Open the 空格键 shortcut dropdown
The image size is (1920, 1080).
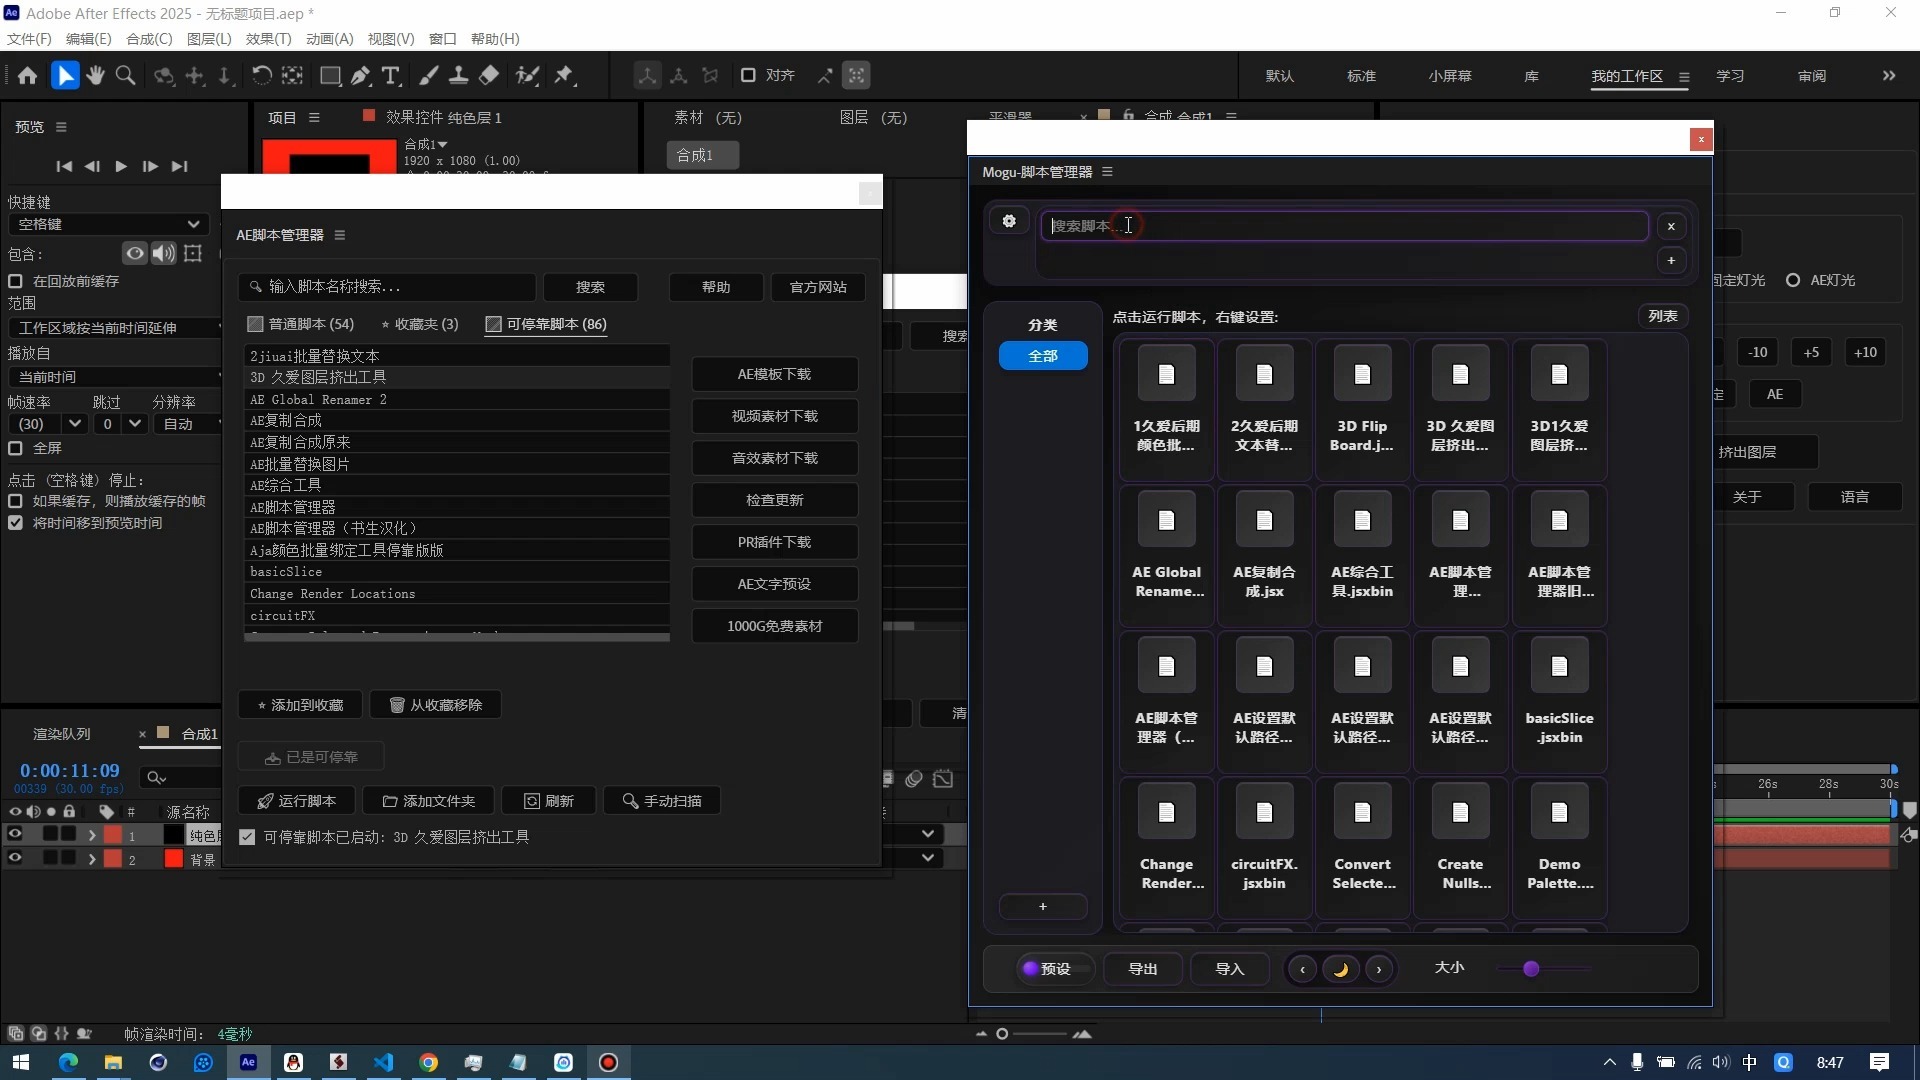(x=108, y=225)
